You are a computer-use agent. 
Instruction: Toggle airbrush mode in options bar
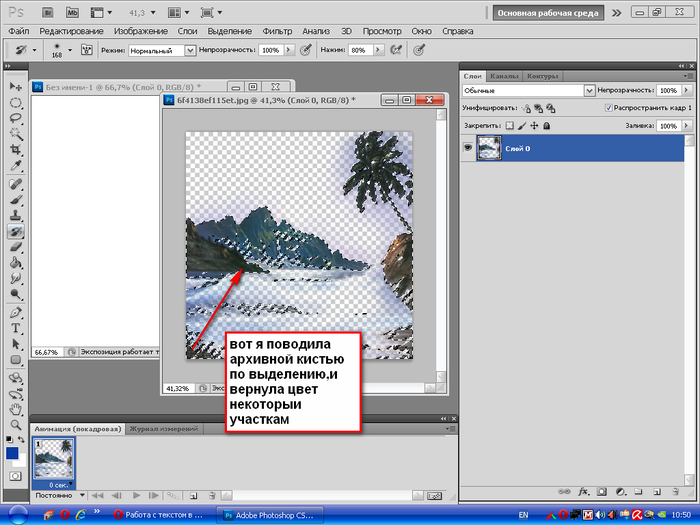point(396,50)
